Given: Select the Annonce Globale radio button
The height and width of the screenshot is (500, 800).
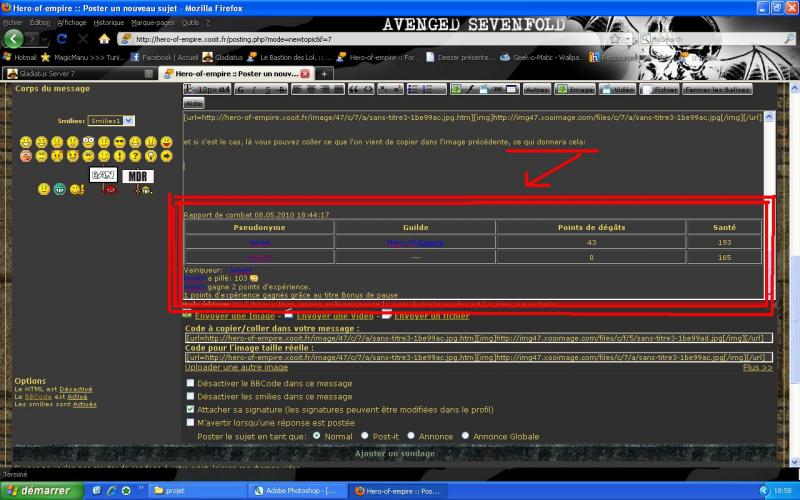Looking at the screenshot, I should pos(465,436).
